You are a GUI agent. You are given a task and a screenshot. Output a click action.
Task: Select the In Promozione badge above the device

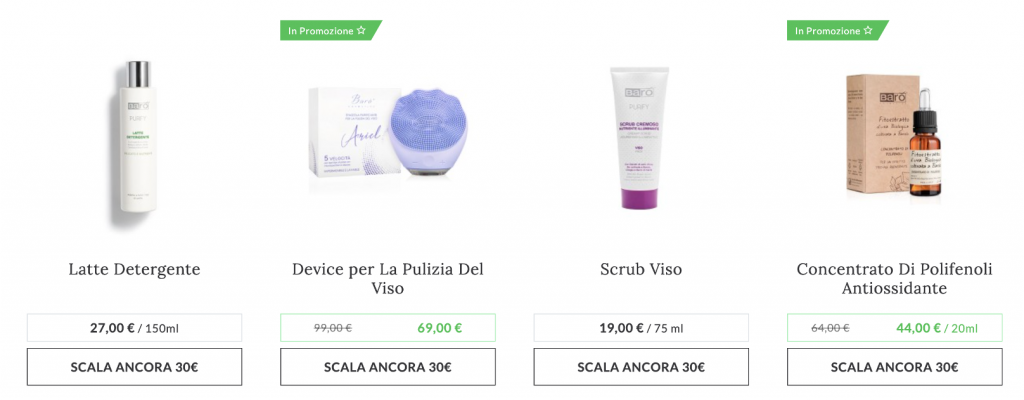[331, 30]
